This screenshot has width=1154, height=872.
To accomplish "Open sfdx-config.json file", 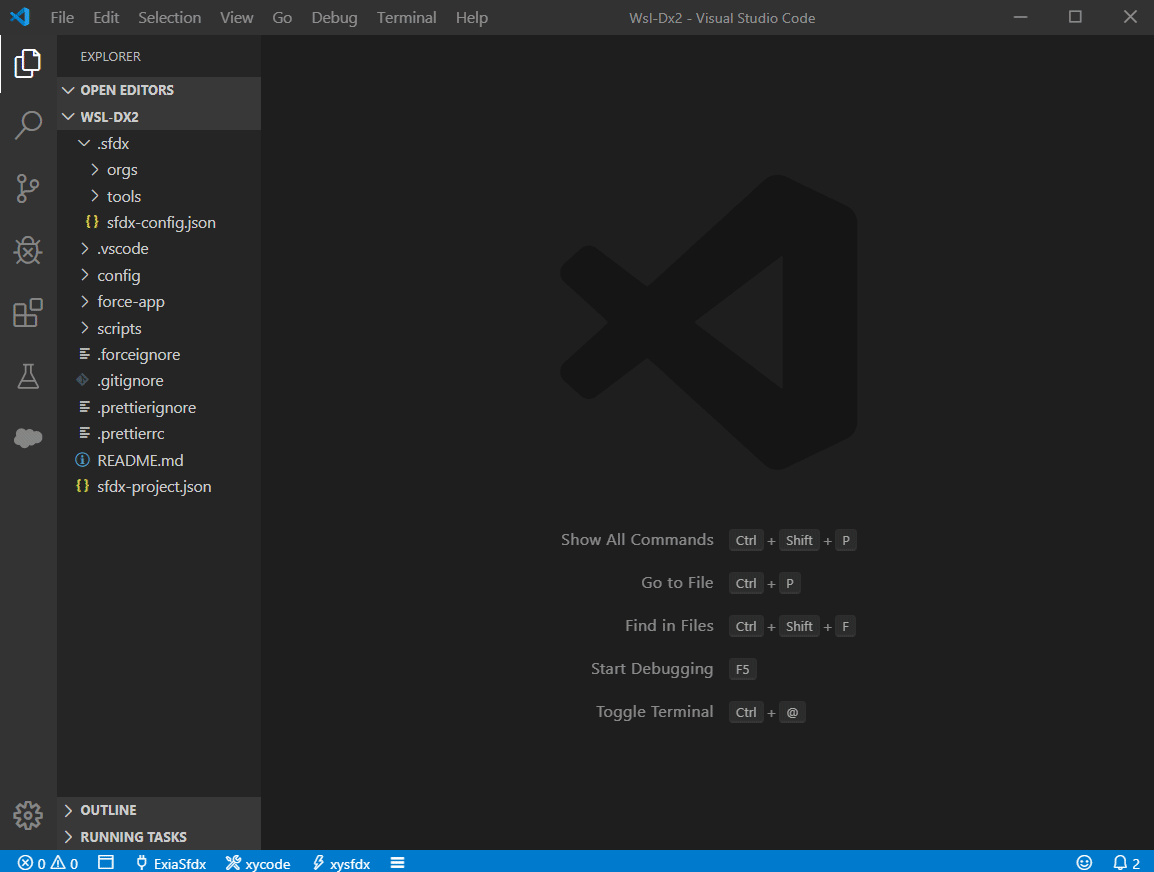I will click(x=159, y=222).
